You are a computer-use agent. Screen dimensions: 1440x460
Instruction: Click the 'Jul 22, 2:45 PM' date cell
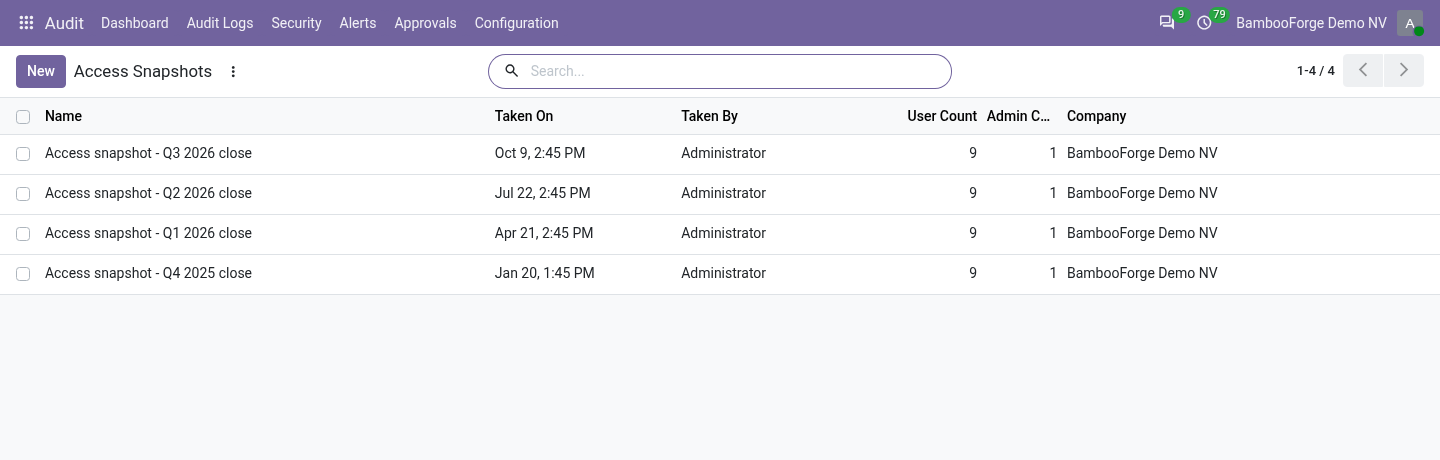click(543, 193)
